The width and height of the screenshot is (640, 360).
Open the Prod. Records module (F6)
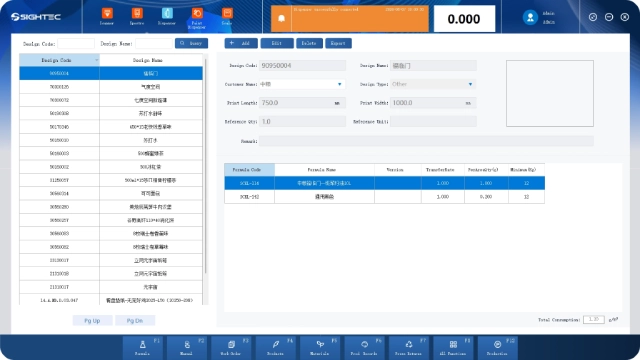click(x=364, y=347)
